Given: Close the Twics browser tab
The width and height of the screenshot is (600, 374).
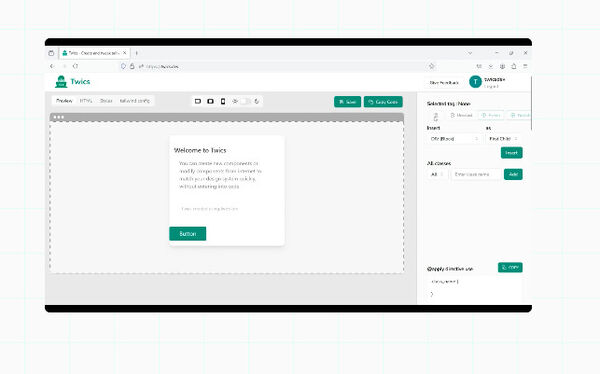Looking at the screenshot, I should click(124, 53).
